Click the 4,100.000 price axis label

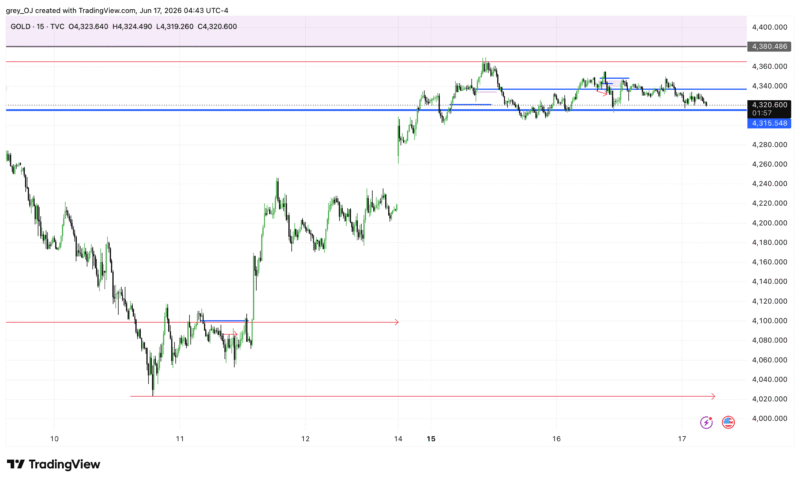pyautogui.click(x=769, y=320)
